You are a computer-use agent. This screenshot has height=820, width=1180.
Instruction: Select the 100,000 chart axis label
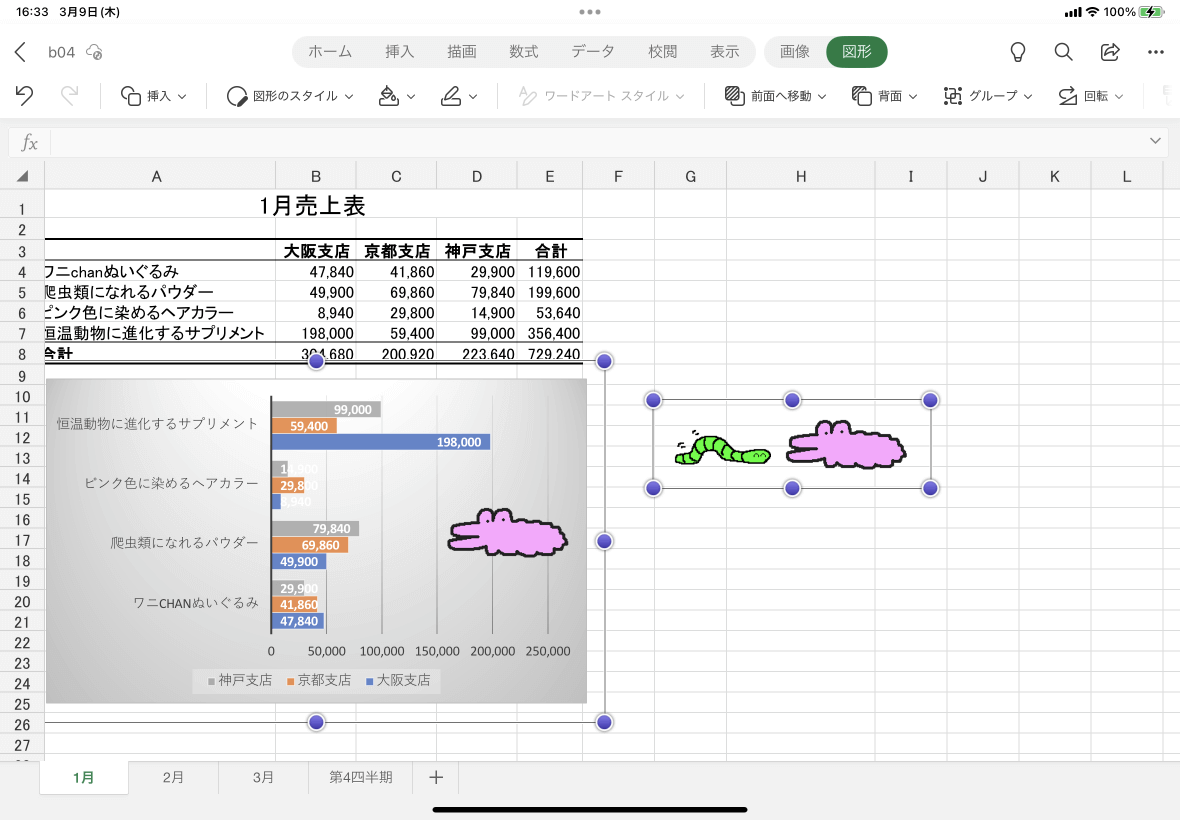pos(382,651)
